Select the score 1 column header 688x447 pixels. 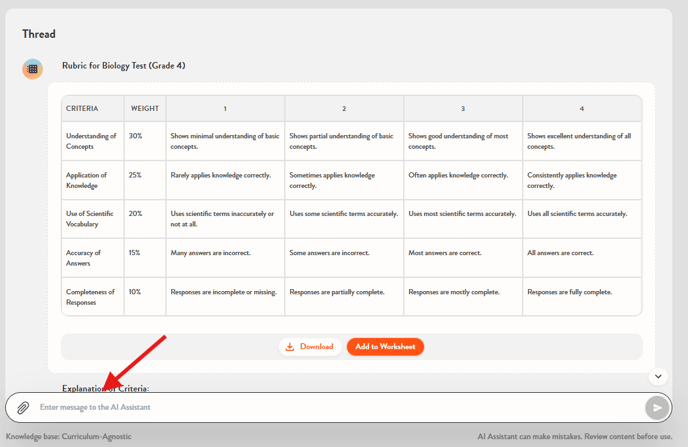point(225,108)
